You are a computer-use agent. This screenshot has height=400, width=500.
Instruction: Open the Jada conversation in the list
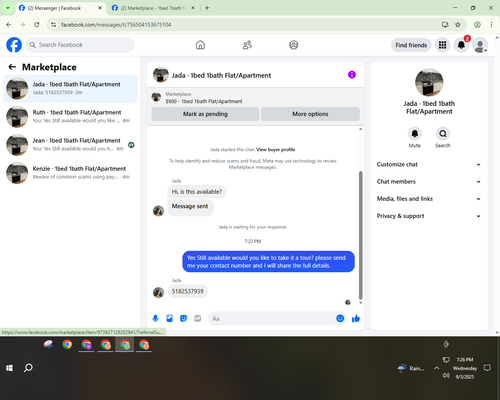[x=70, y=88]
